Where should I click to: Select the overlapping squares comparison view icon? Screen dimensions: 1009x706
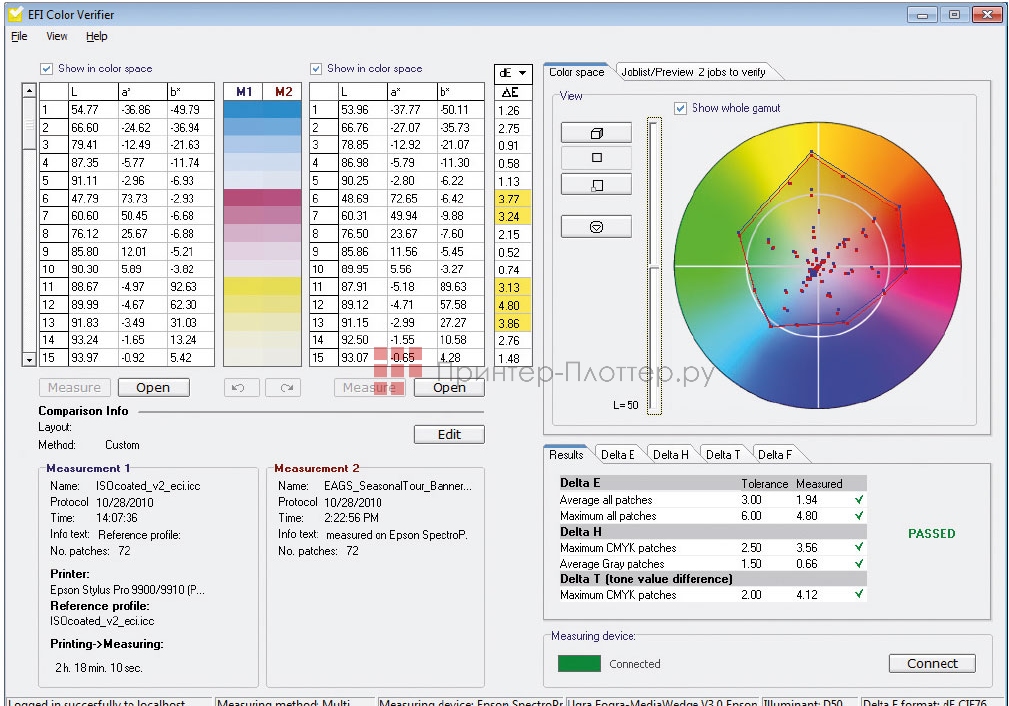tap(596, 184)
